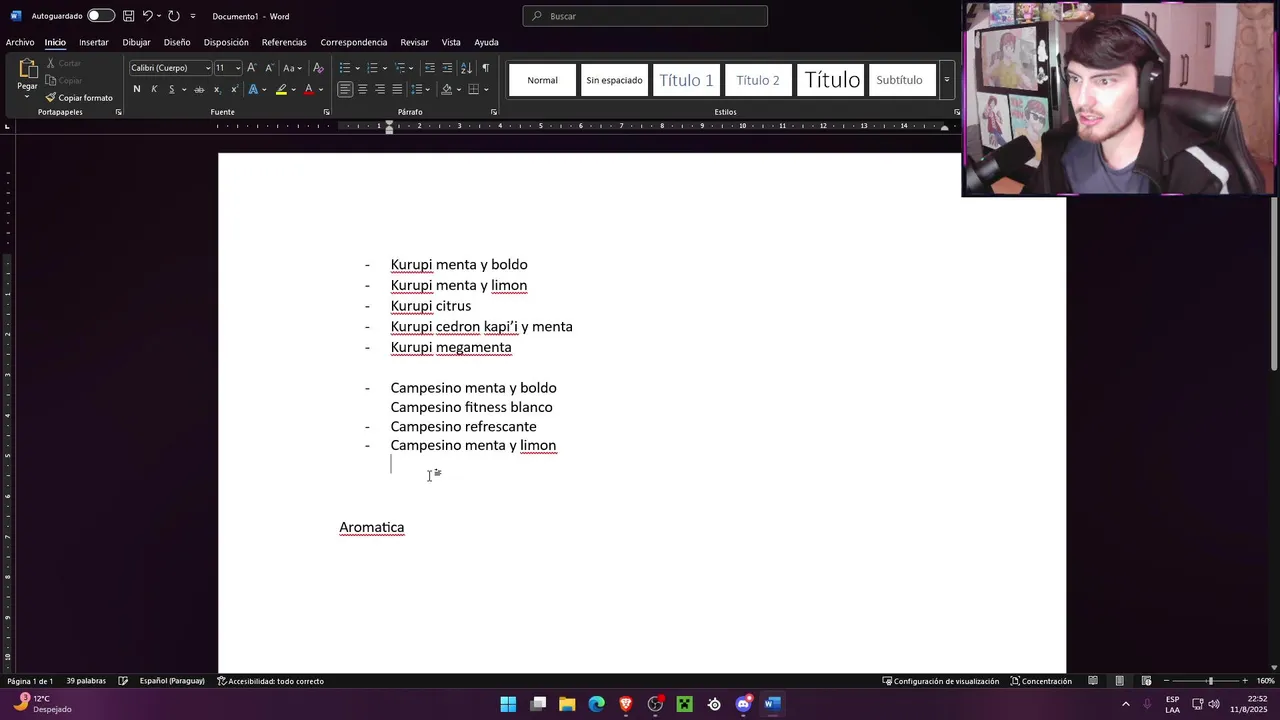Screen dimensions: 1280x720
Task: Open Brave browser from taskbar
Action: 626,704
